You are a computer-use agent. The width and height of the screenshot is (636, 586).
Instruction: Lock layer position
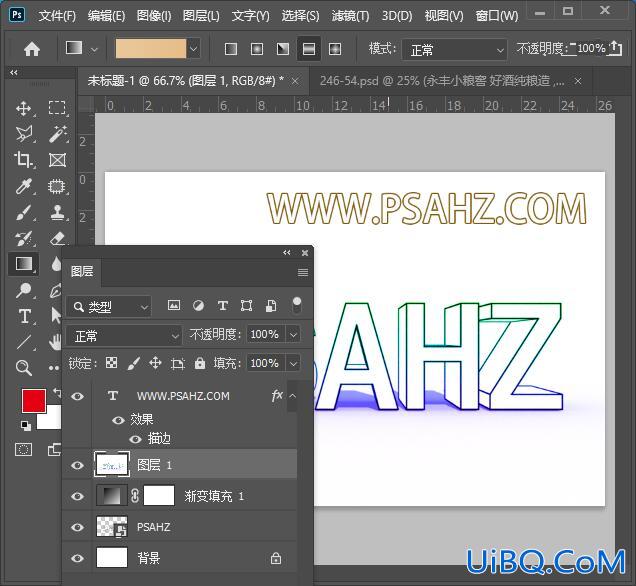tap(155, 363)
